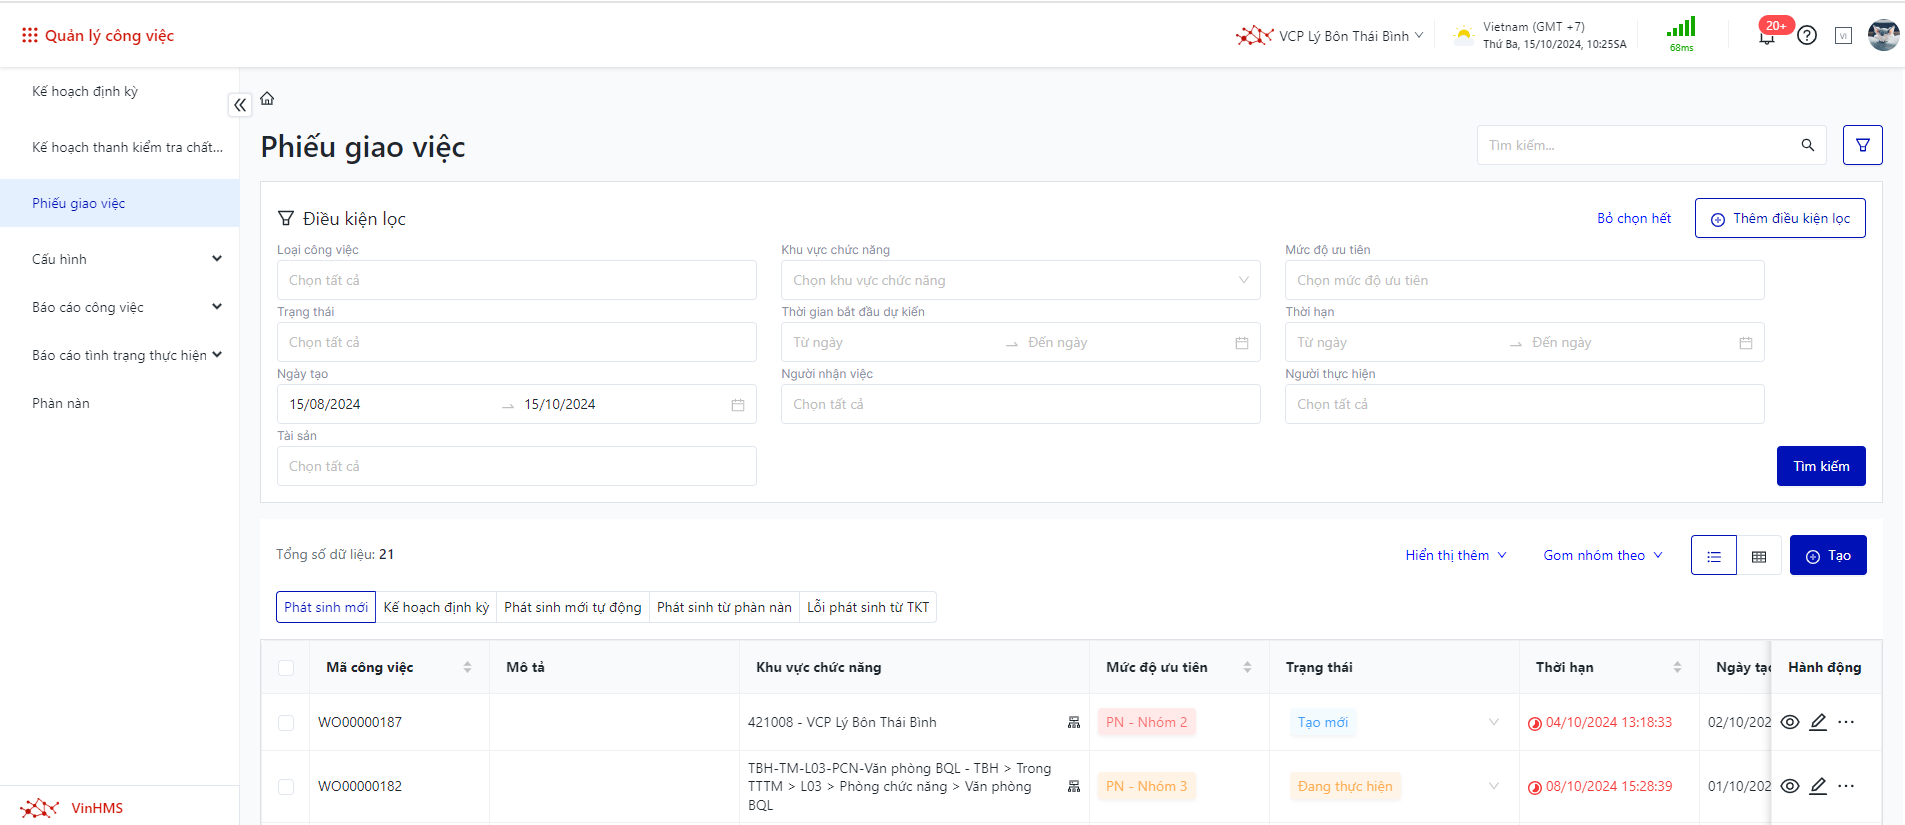The image size is (1905, 825).
Task: View details of WO00000182 via eye icon
Action: point(1790,786)
